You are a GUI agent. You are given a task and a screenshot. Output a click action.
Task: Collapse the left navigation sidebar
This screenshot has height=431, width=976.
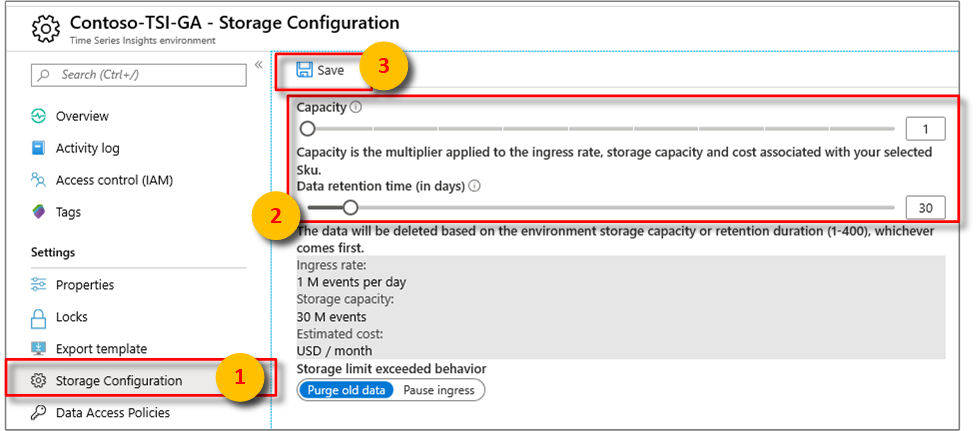pos(258,65)
